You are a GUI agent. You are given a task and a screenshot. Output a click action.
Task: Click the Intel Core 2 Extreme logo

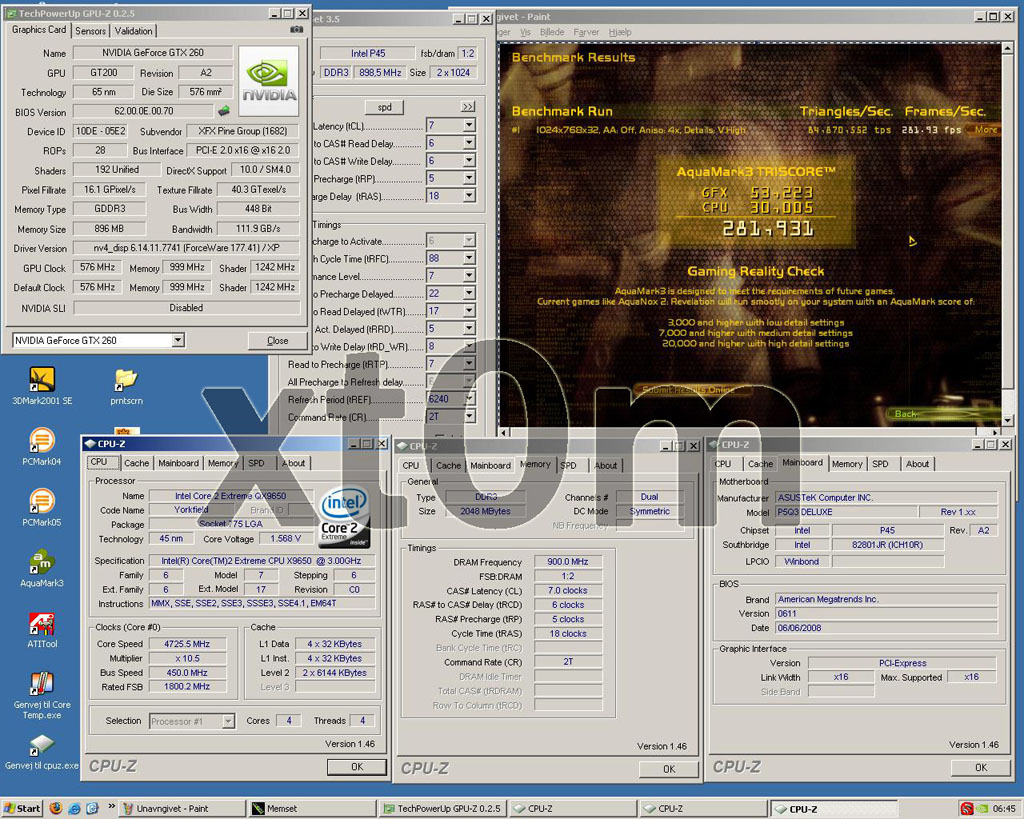[345, 517]
